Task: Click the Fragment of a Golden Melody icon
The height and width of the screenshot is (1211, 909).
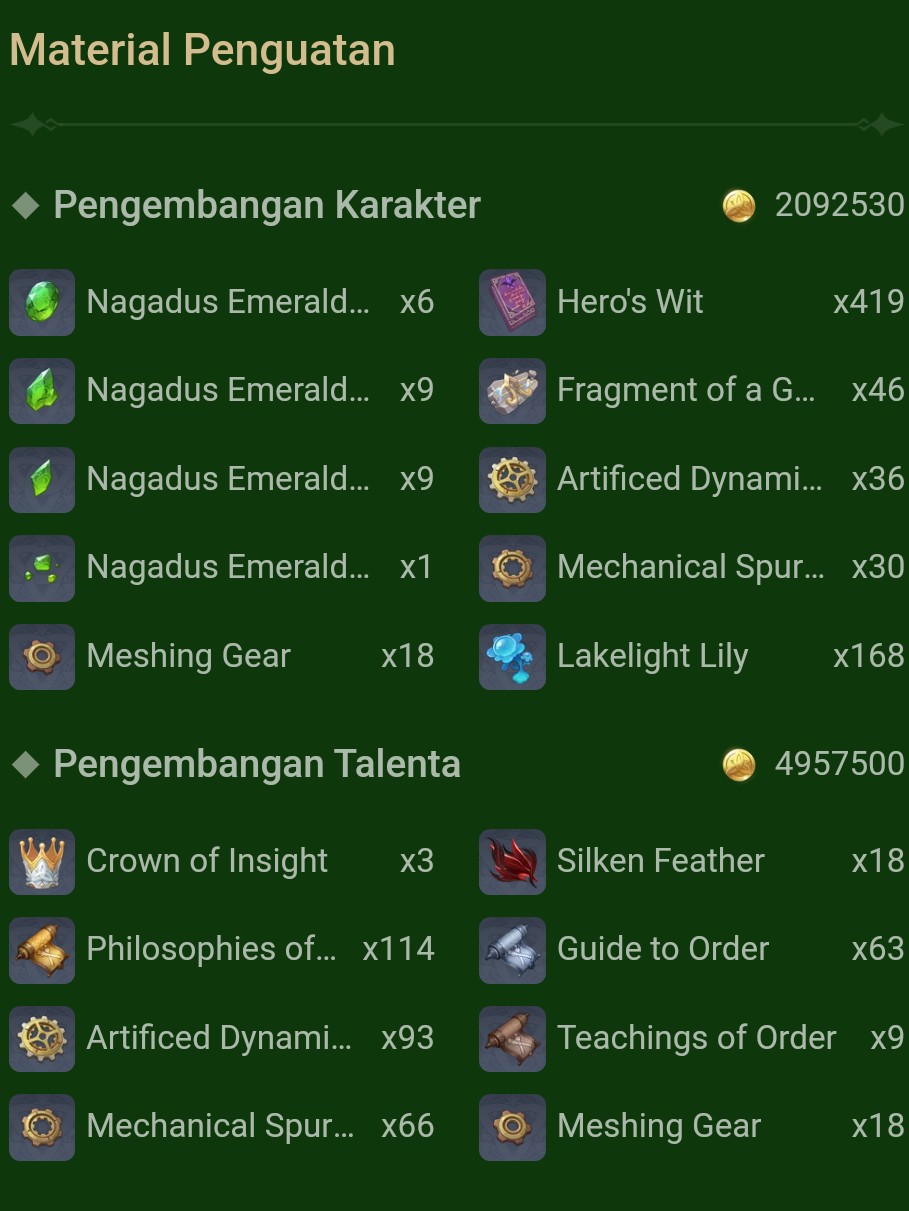Action: (x=512, y=390)
